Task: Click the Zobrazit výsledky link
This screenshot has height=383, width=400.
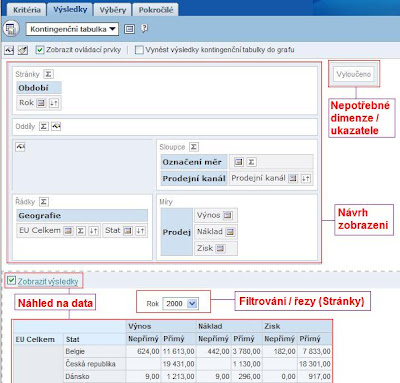Action: tap(48, 282)
